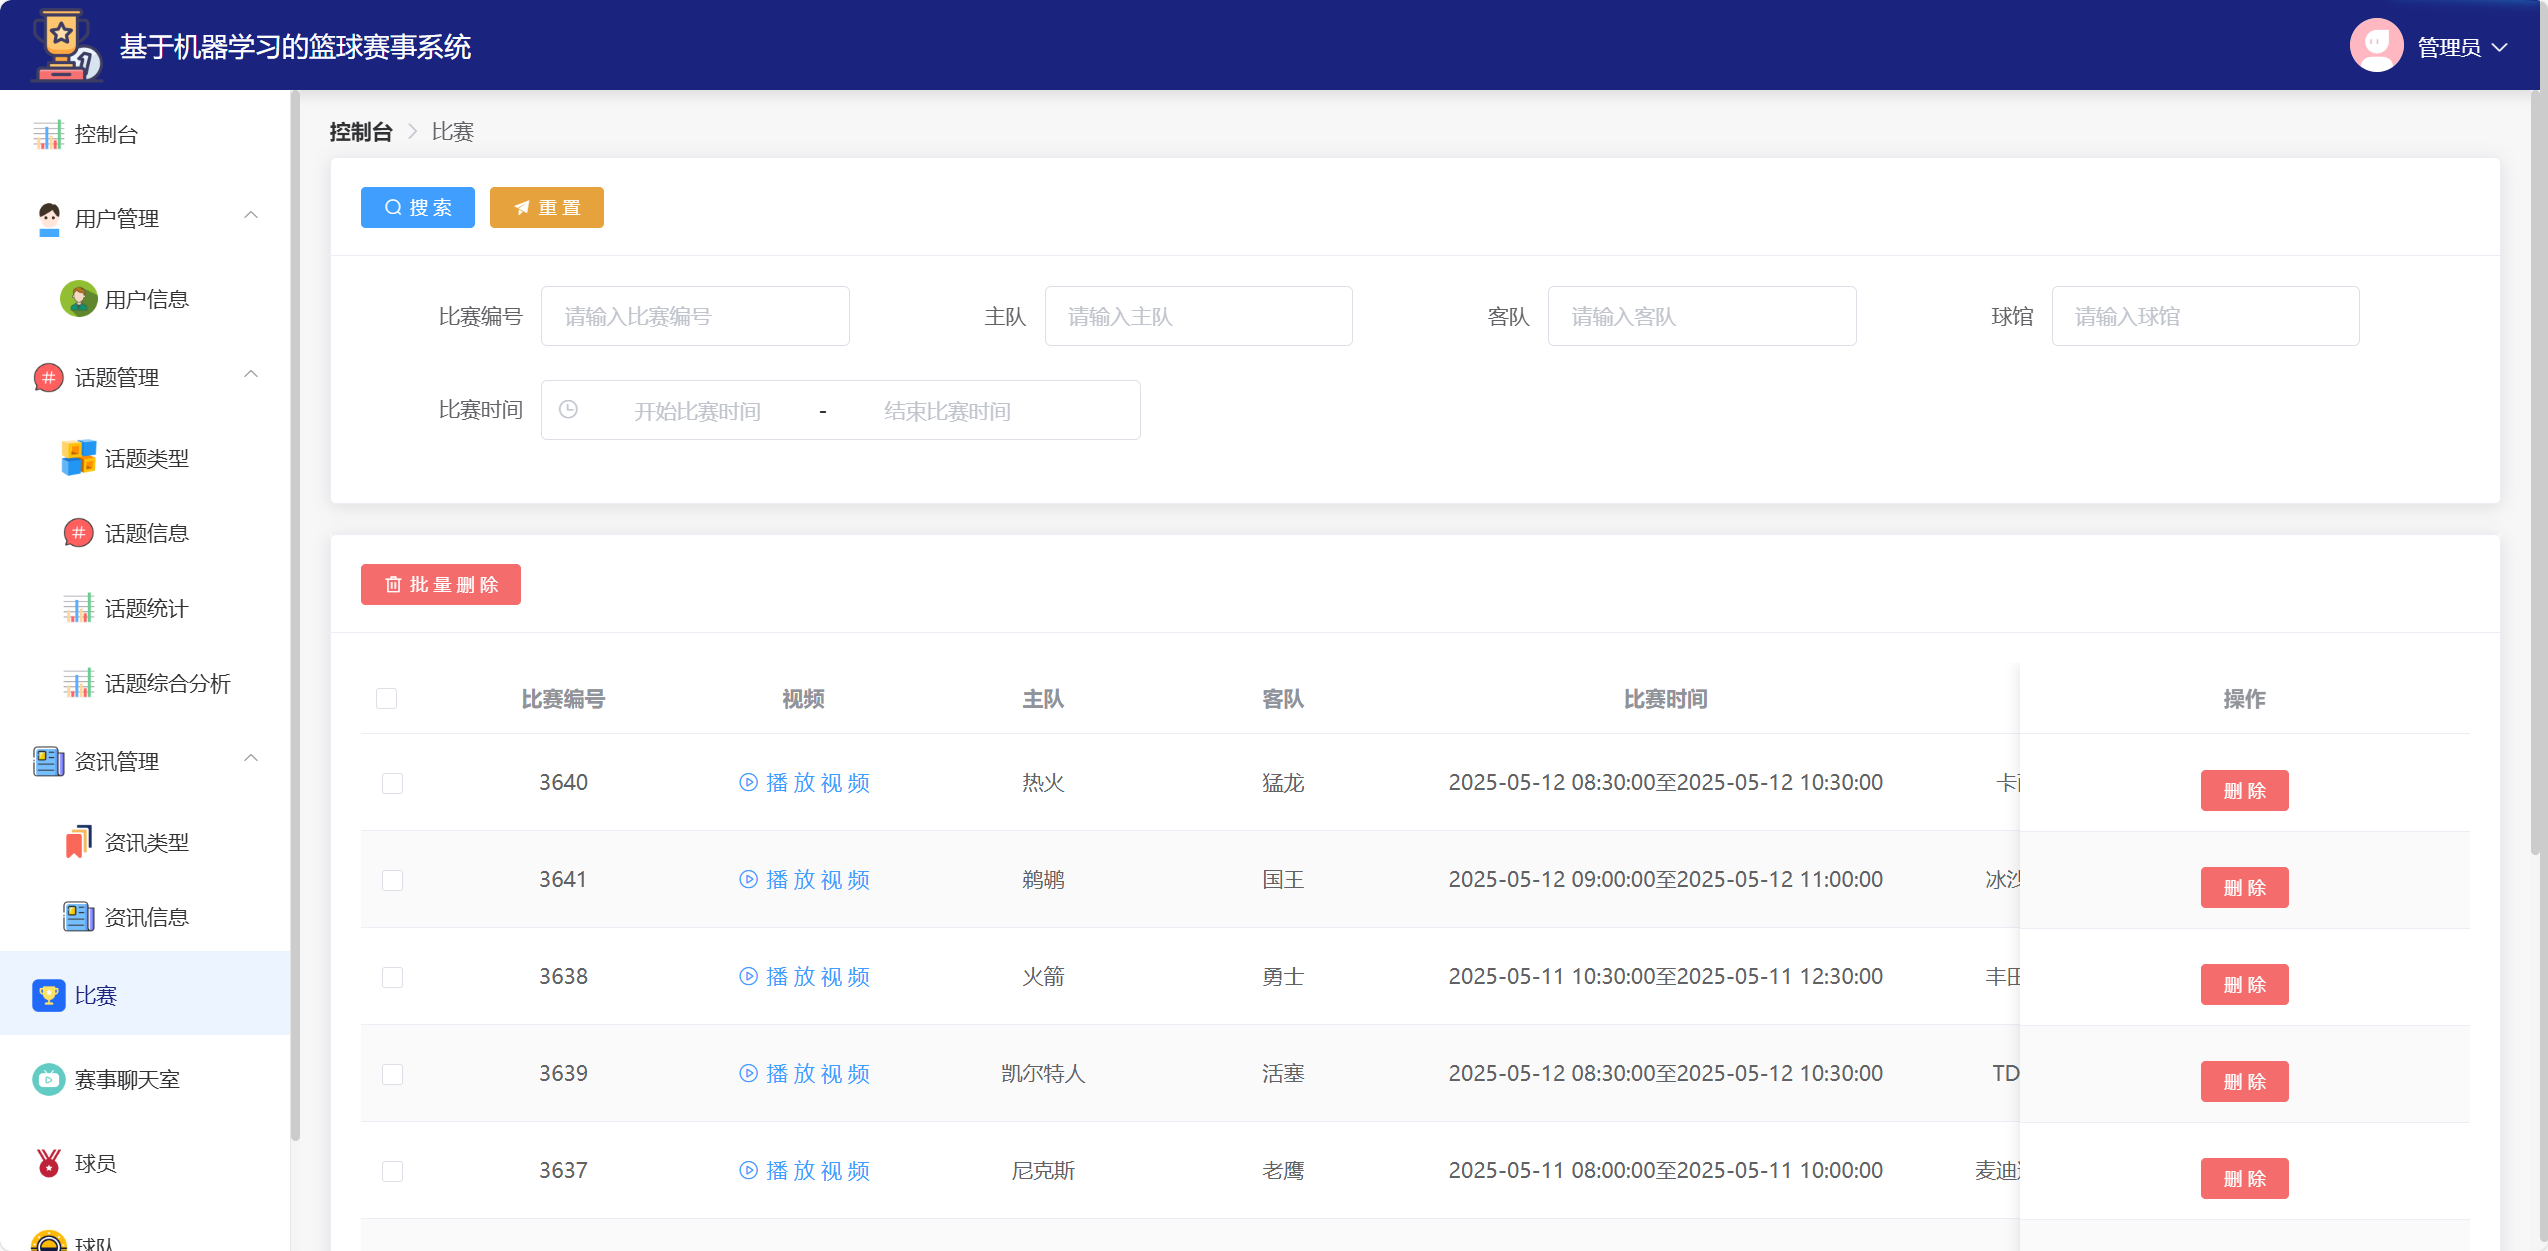2548x1251 pixels.
Task: Open the 资讯信息 menu item
Action: click(145, 917)
